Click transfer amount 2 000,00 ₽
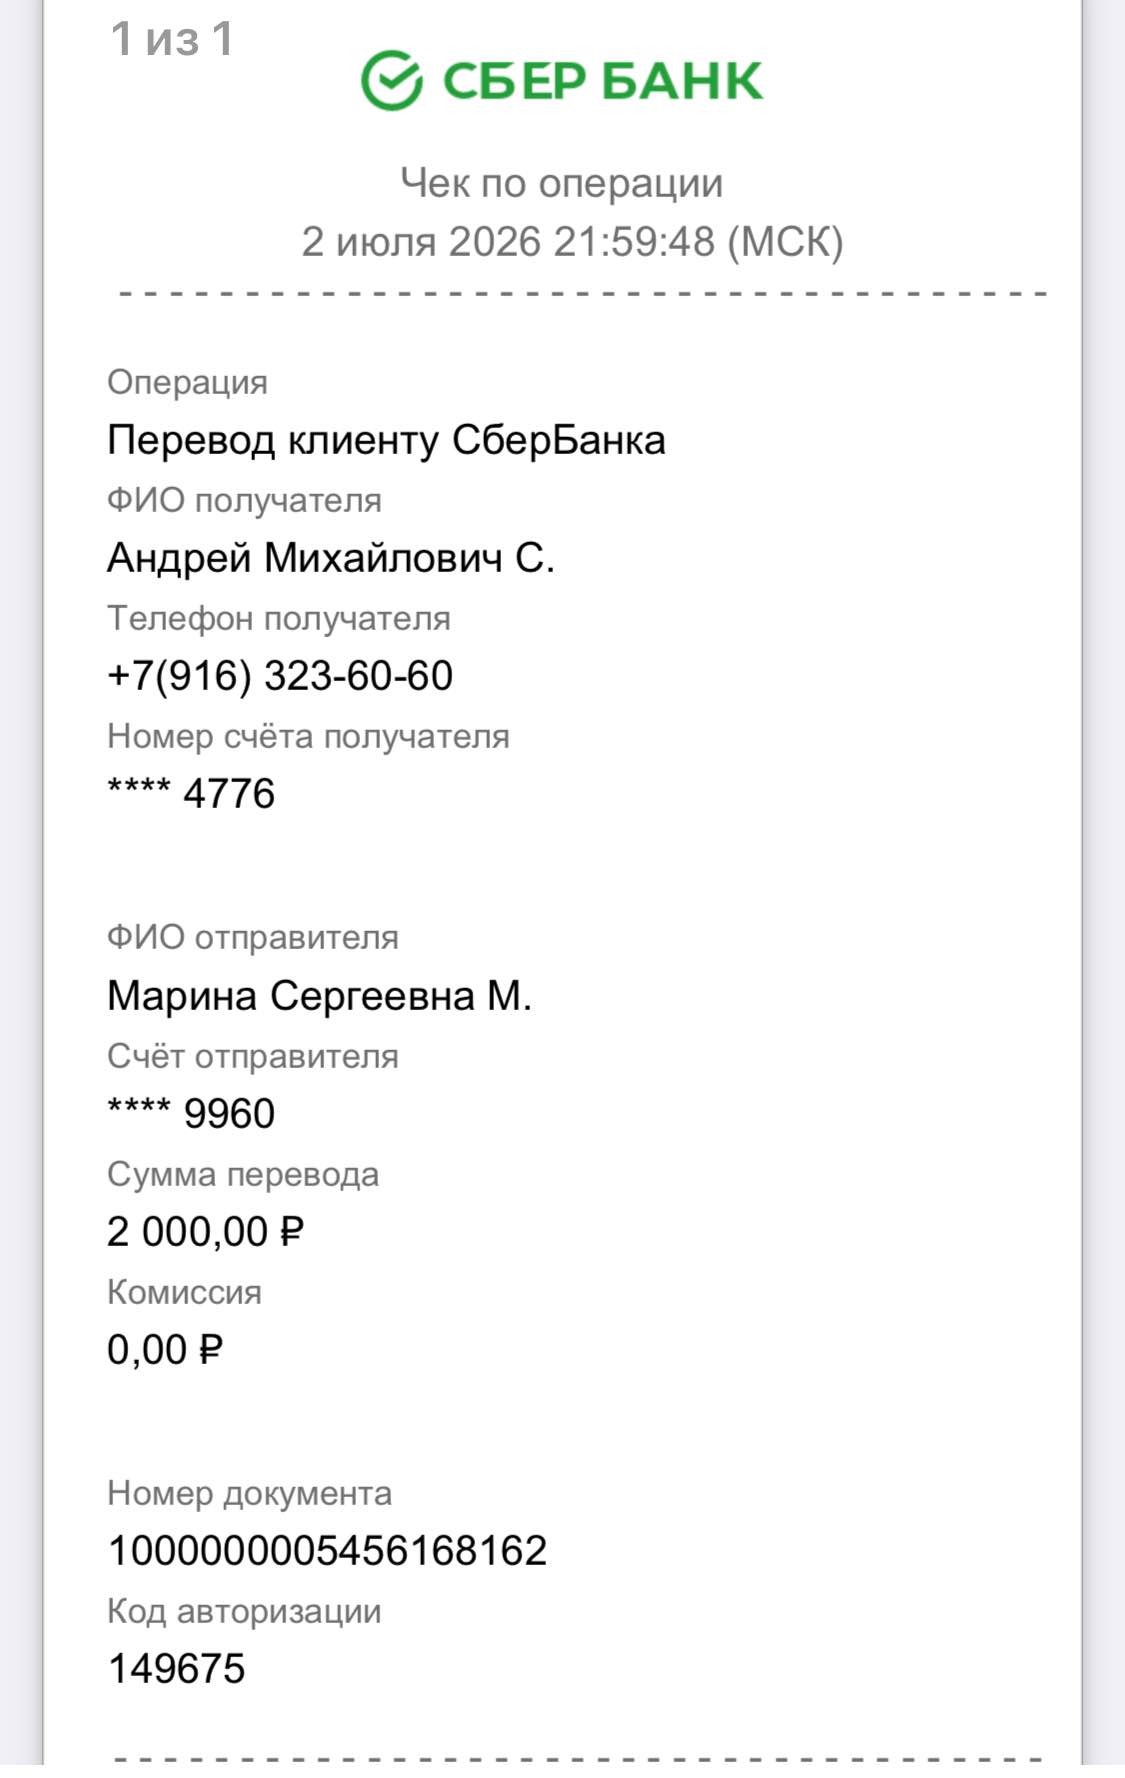The image size is (1125, 1778). [205, 1232]
